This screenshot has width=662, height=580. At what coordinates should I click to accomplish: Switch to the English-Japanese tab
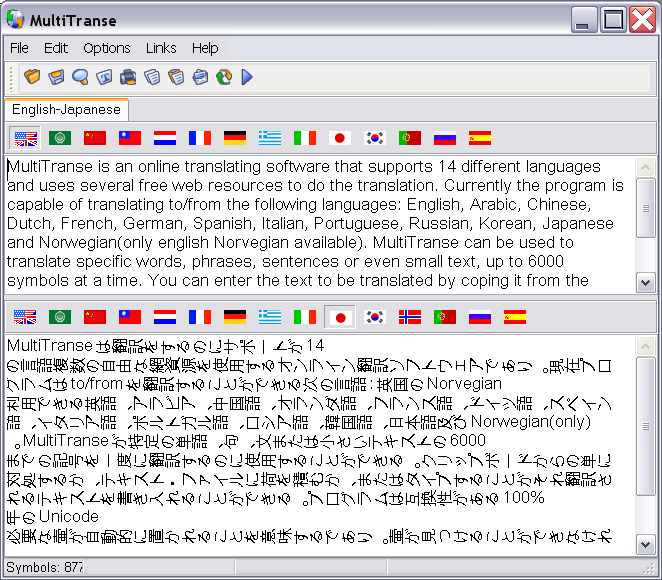[x=67, y=110]
